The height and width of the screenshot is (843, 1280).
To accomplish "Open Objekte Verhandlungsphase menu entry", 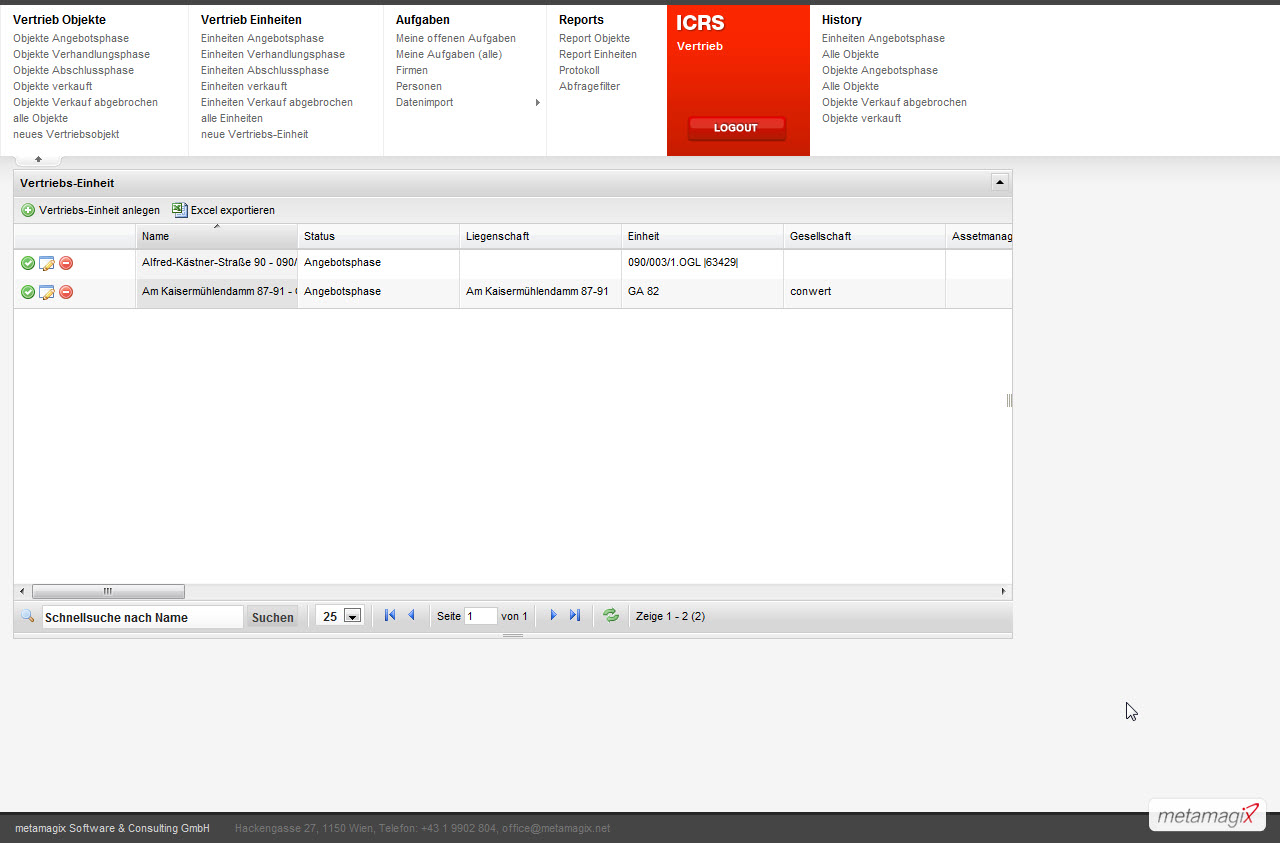I will (x=81, y=54).
